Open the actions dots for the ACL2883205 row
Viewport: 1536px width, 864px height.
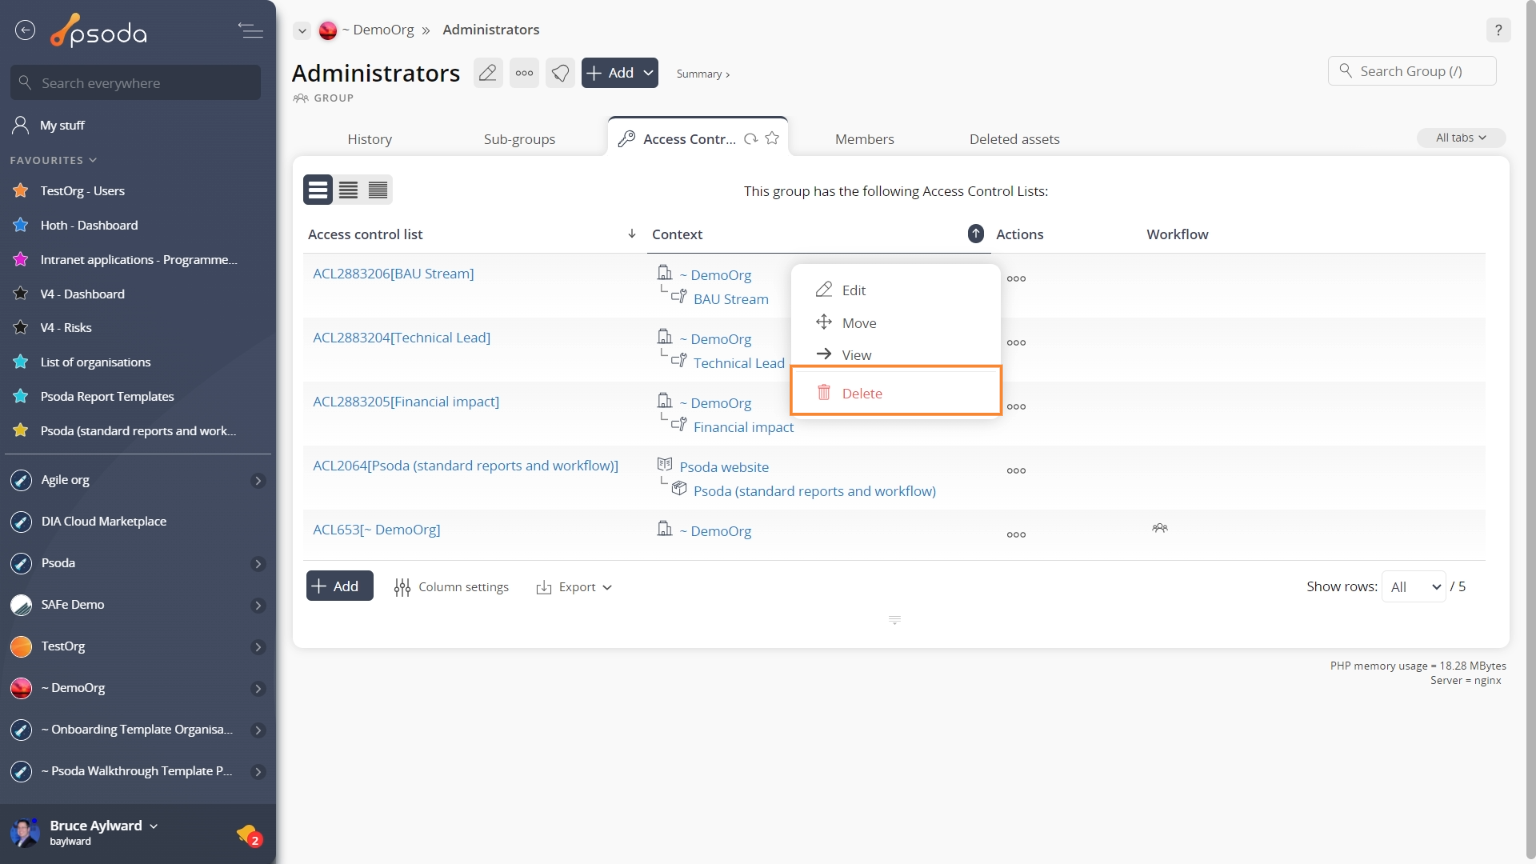[x=1016, y=407]
